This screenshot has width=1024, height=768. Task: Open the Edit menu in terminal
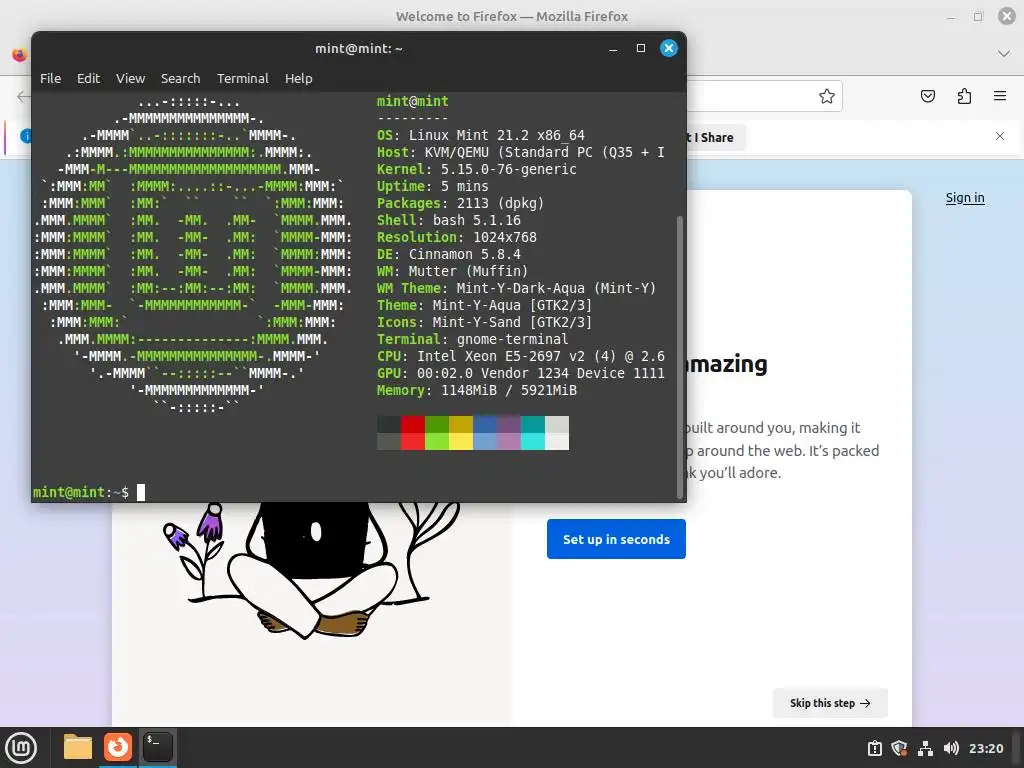coord(88,78)
